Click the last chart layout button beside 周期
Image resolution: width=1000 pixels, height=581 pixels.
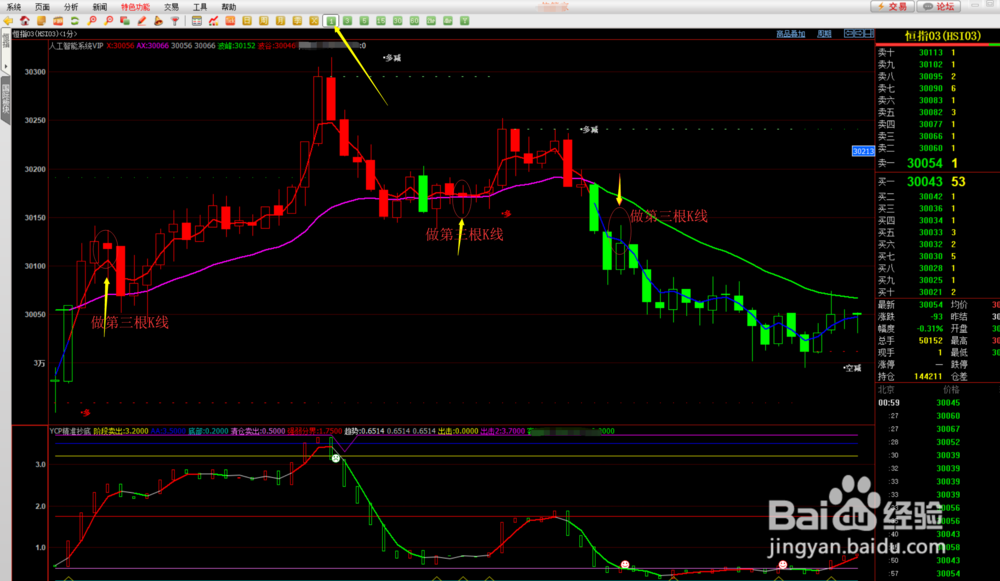pos(869,33)
